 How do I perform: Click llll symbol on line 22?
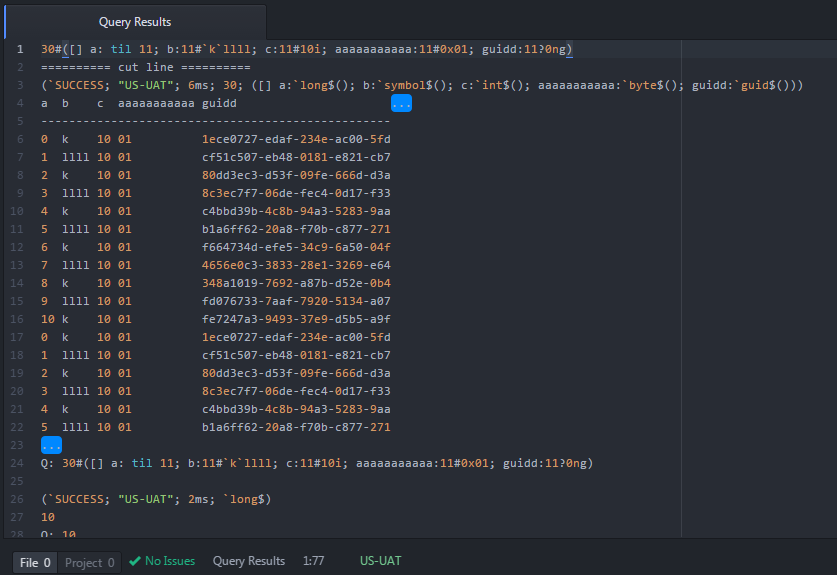click(x=76, y=427)
